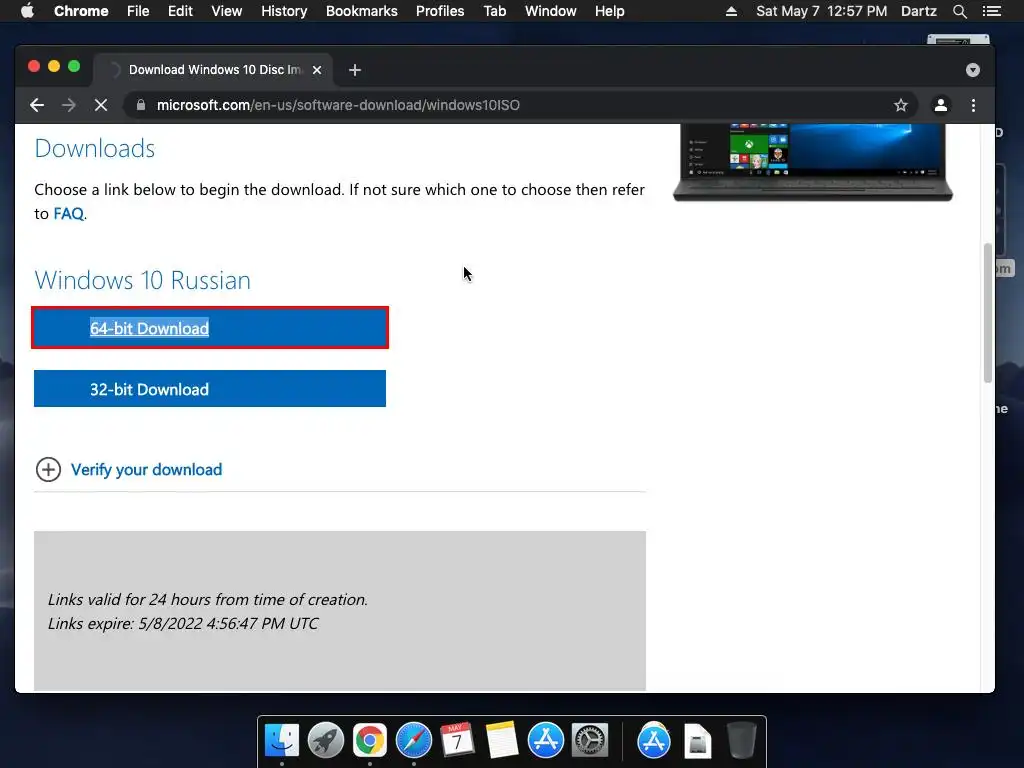Open Google Chrome from the Dock
This screenshot has width=1024, height=768.
click(x=370, y=741)
